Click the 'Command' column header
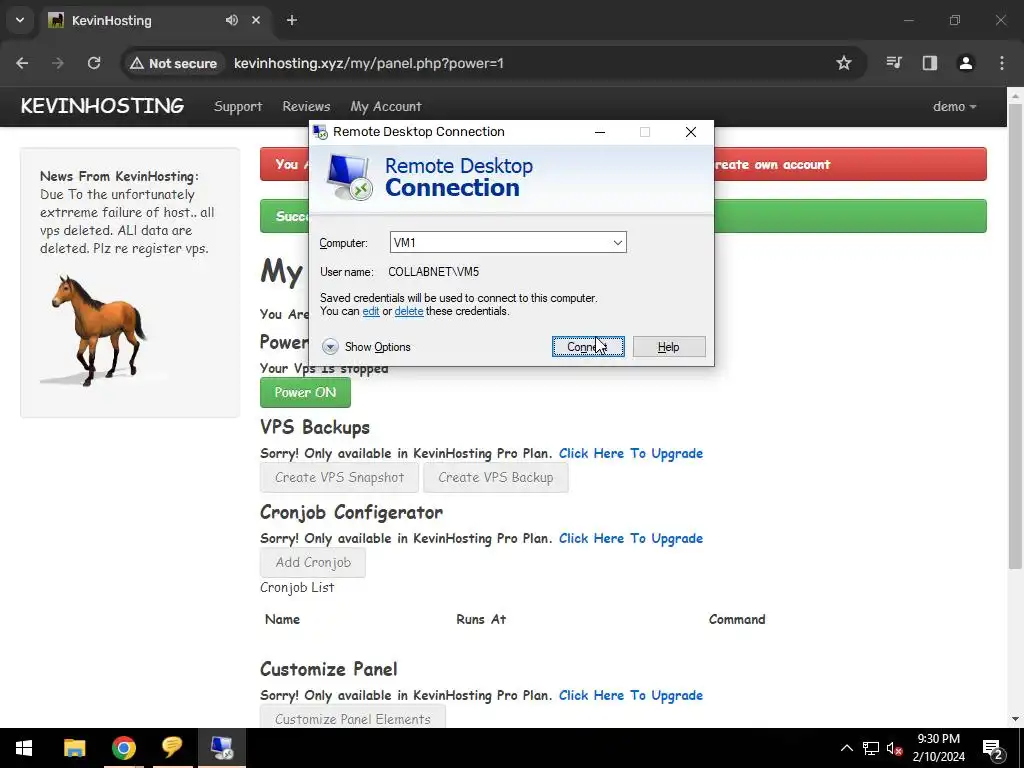 tap(737, 619)
